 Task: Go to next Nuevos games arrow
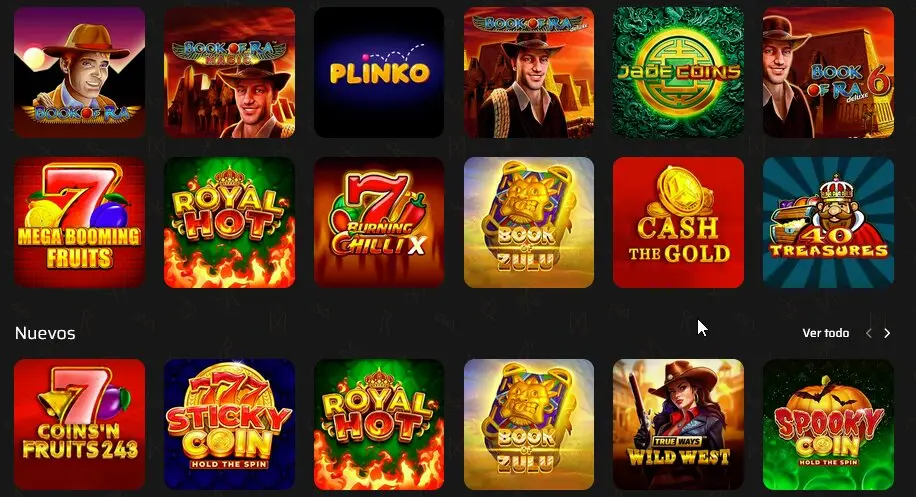pos(887,333)
